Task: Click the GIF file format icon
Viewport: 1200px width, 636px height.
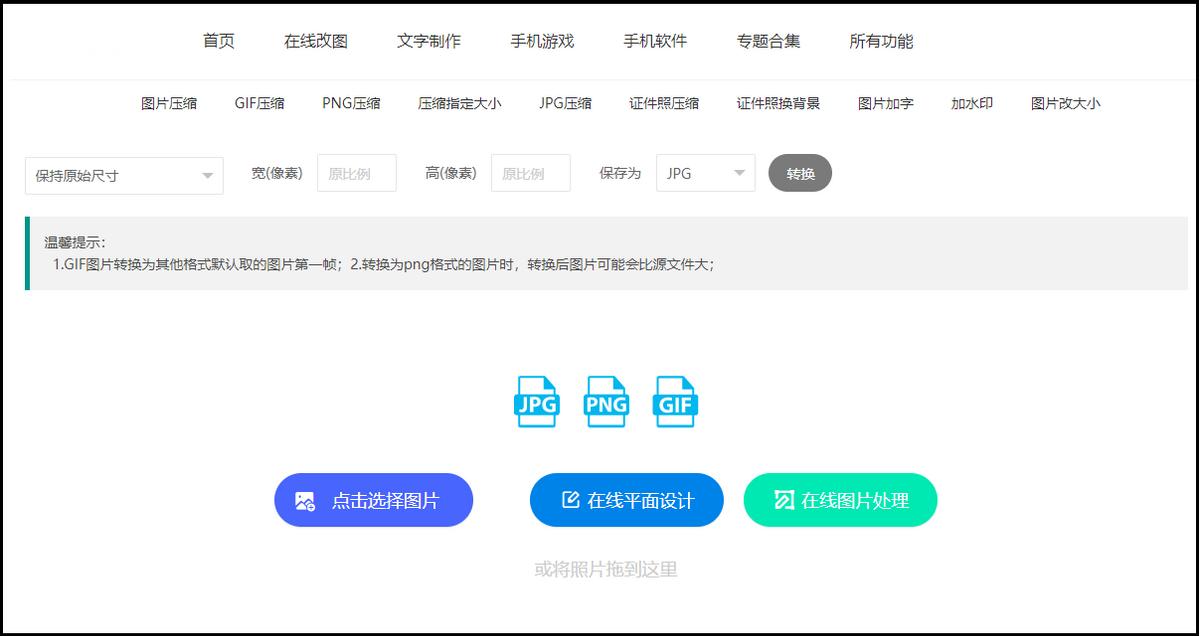Action: pos(675,402)
